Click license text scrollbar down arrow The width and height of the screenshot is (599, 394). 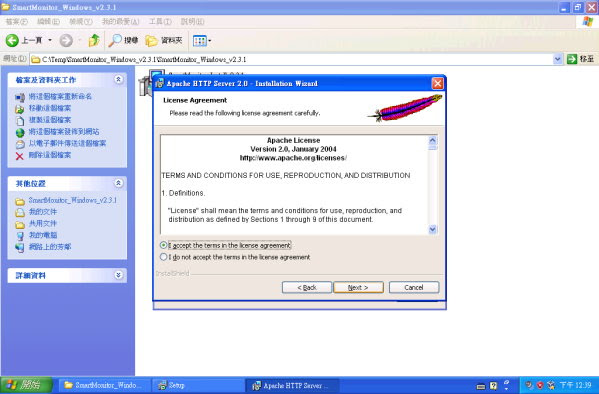432,229
